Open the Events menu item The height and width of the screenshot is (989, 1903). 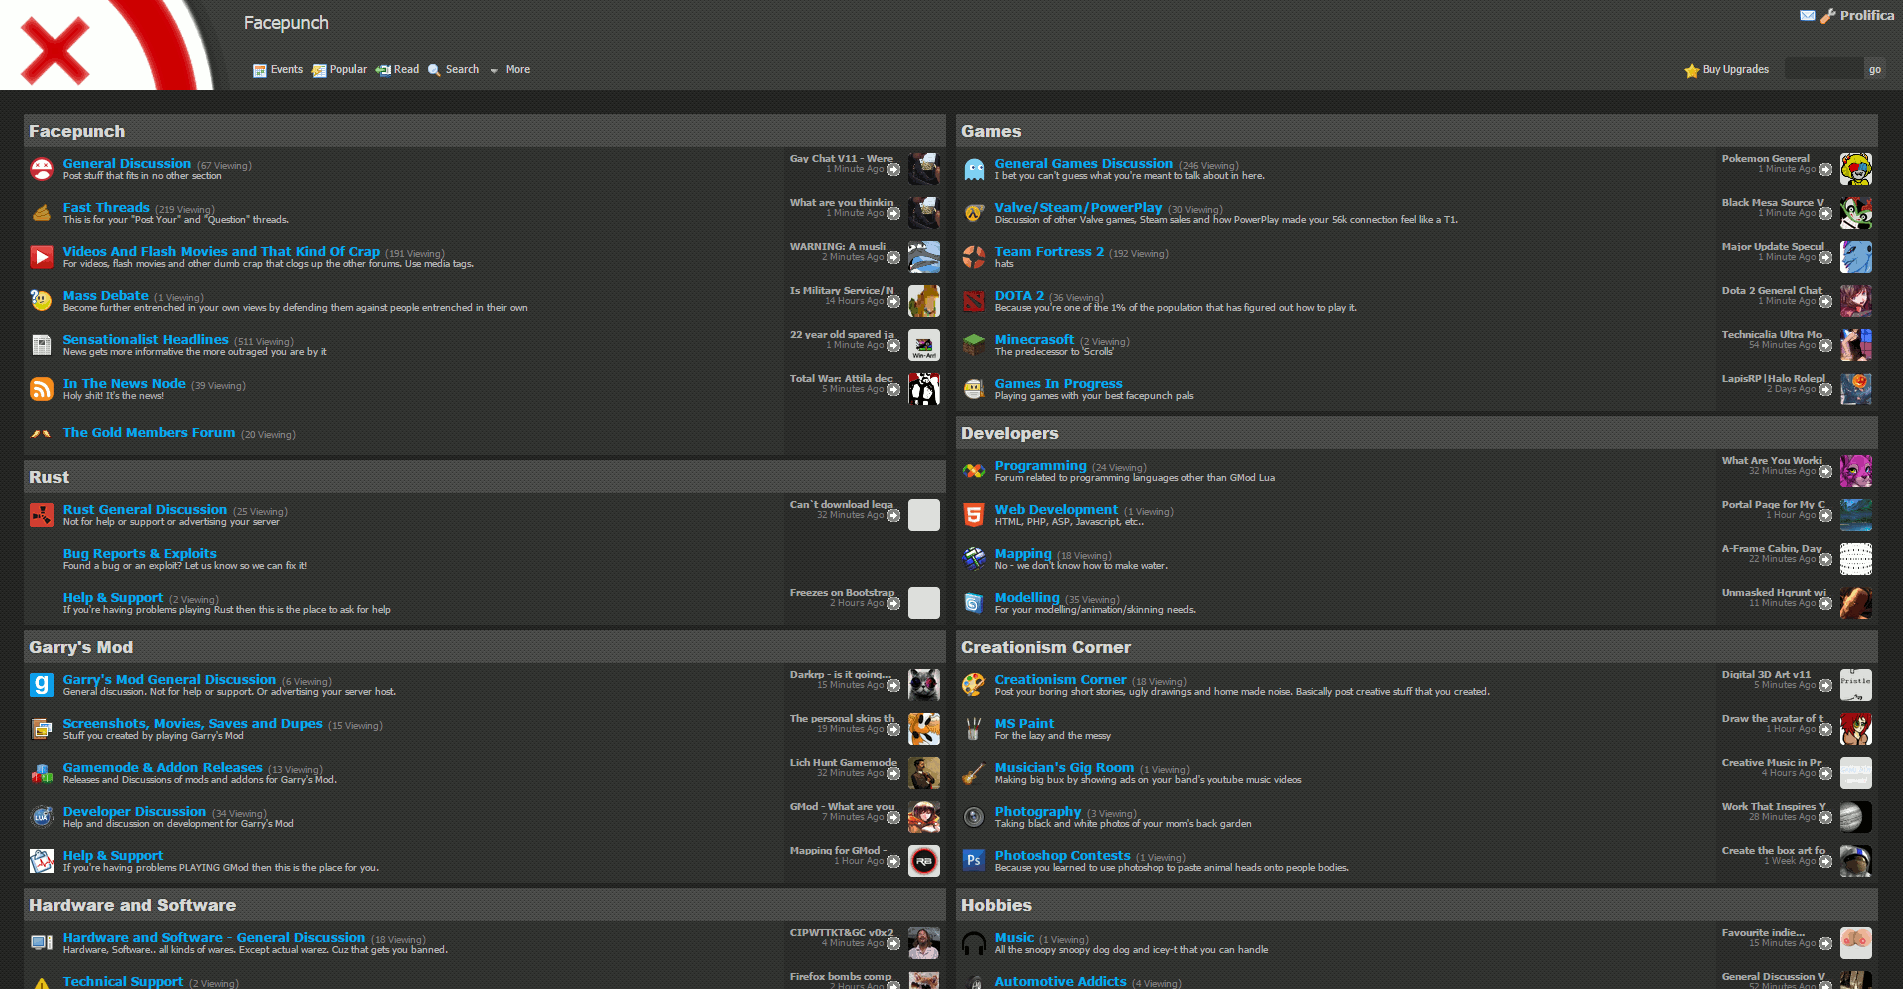pyautogui.click(x=278, y=70)
